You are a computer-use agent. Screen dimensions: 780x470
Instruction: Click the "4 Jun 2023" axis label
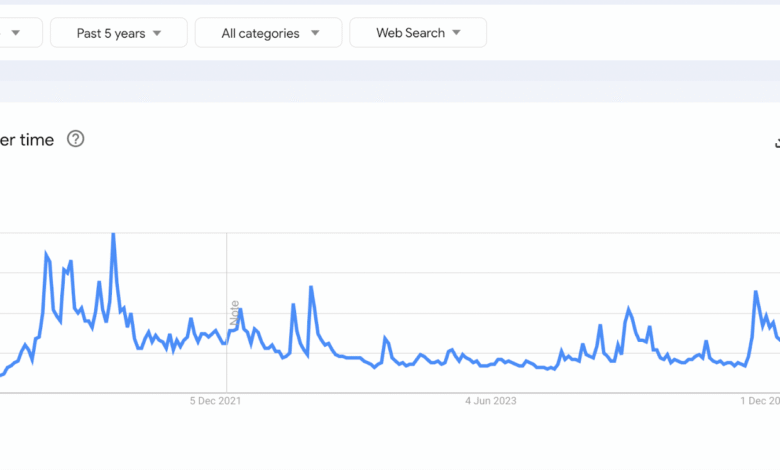(x=490, y=401)
